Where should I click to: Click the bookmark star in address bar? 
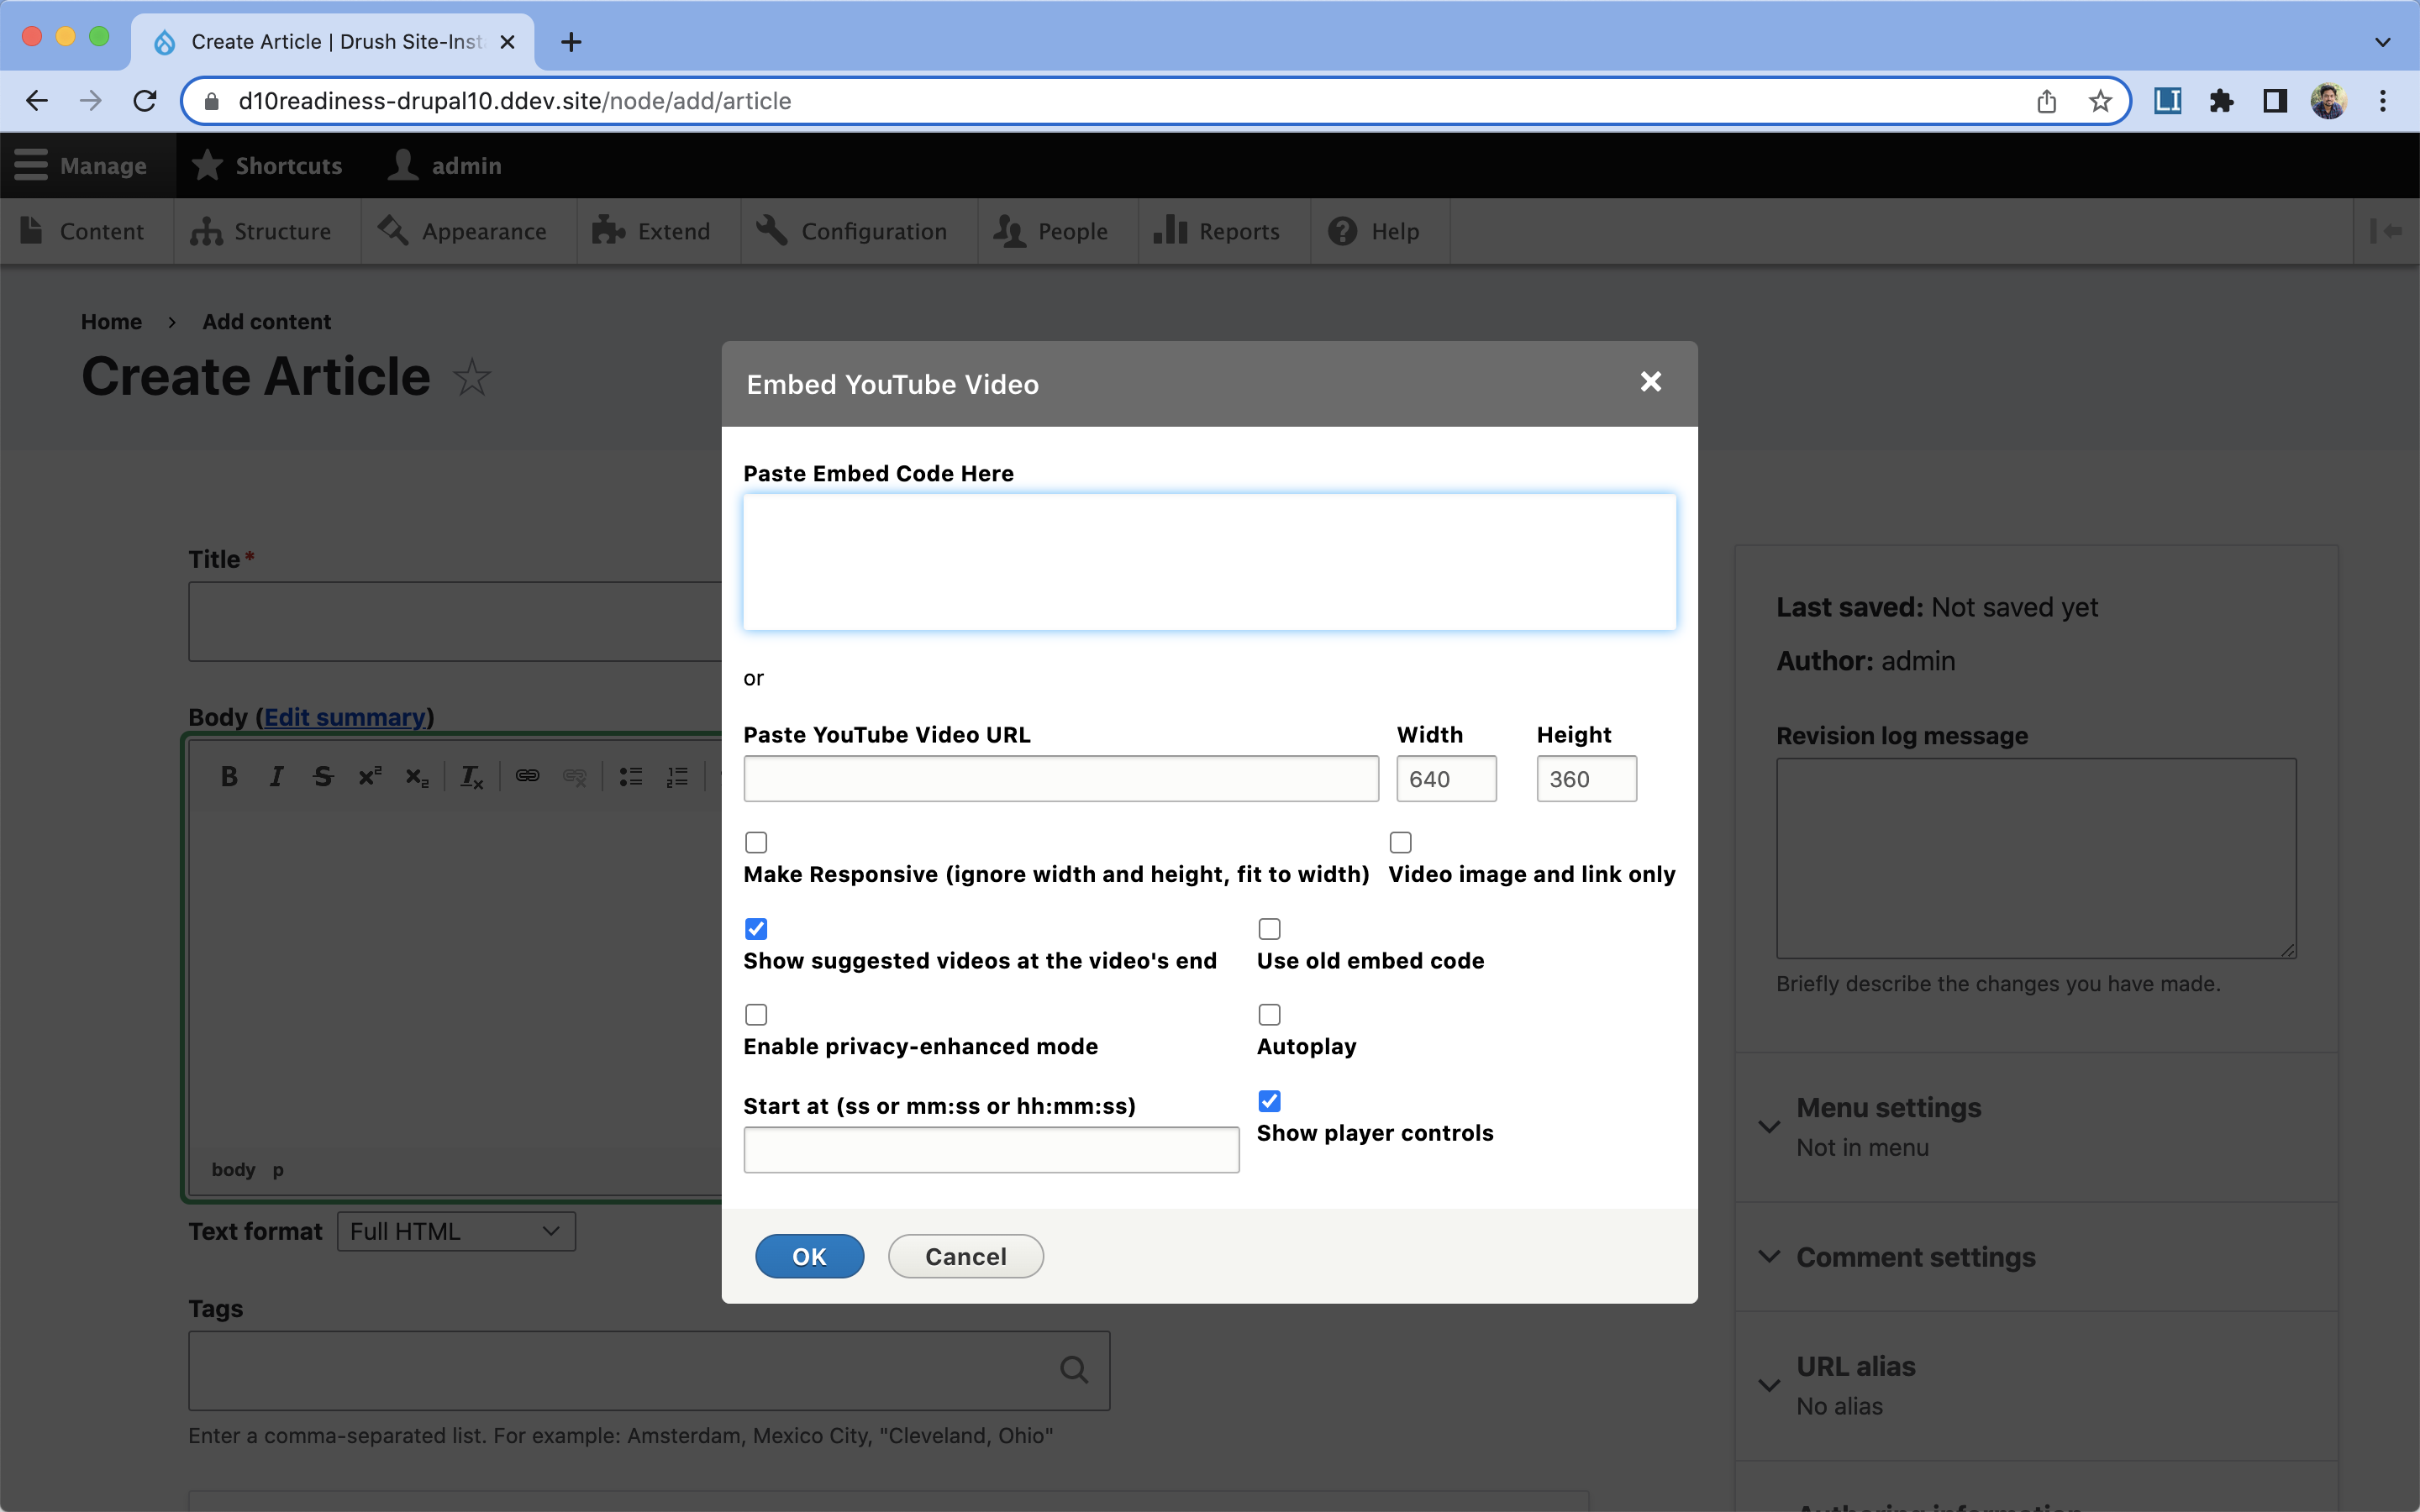(2099, 101)
